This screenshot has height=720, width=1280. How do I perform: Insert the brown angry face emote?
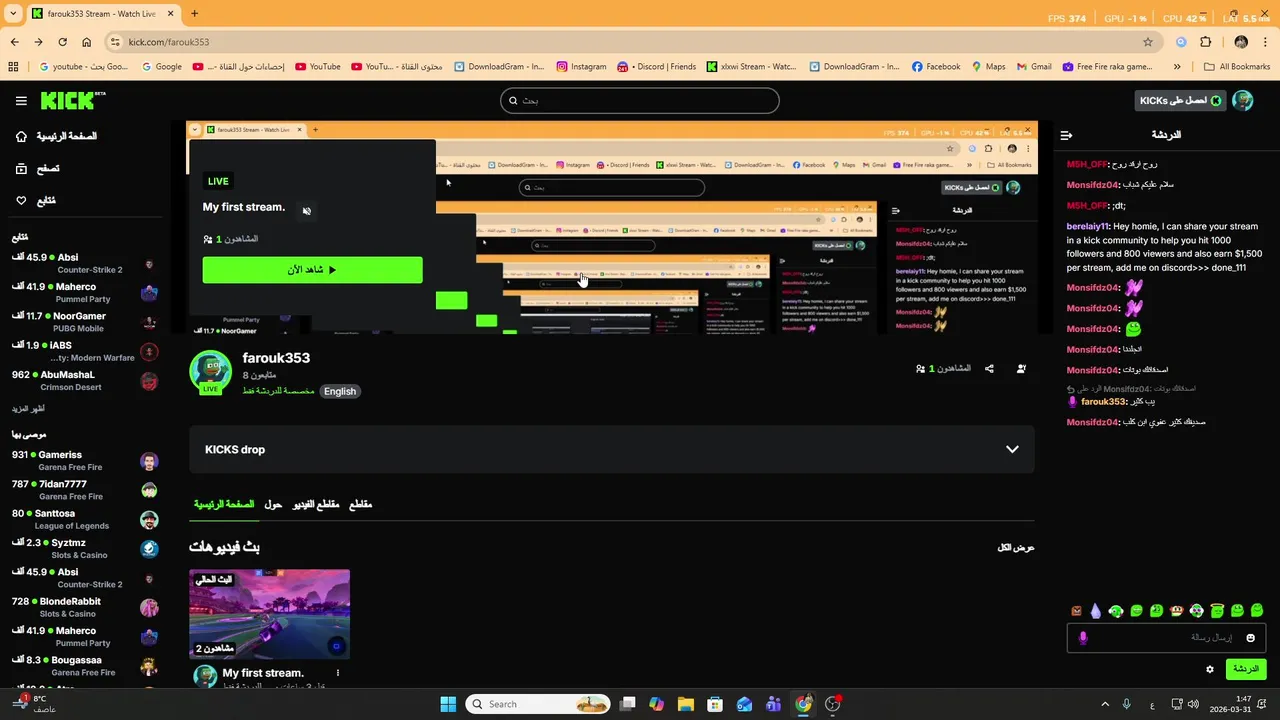(x=1076, y=611)
